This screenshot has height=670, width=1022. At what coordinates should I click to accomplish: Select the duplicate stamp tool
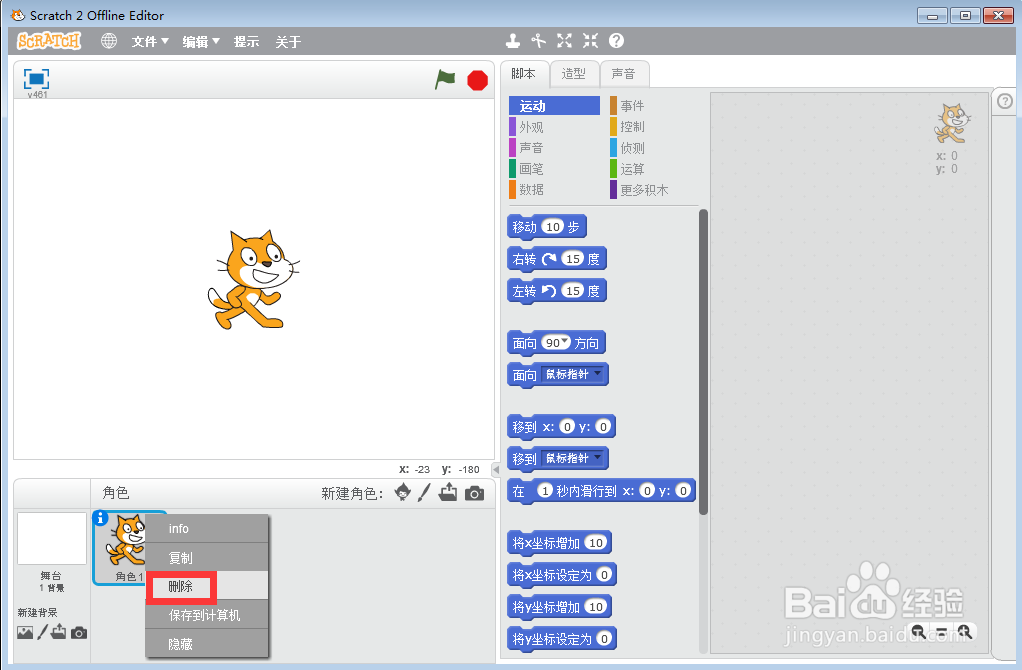point(513,41)
